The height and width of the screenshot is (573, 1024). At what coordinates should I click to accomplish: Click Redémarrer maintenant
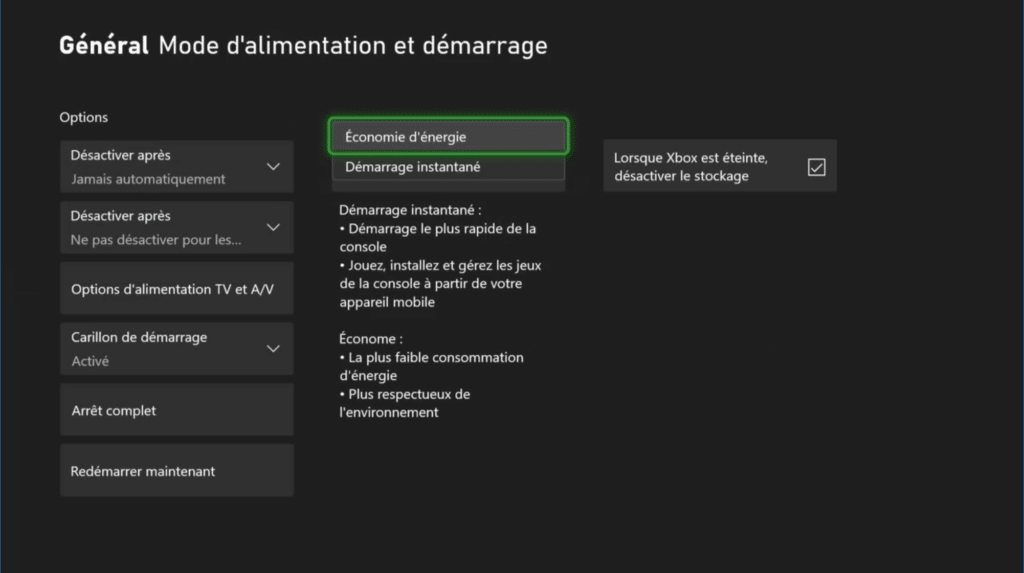[176, 470]
